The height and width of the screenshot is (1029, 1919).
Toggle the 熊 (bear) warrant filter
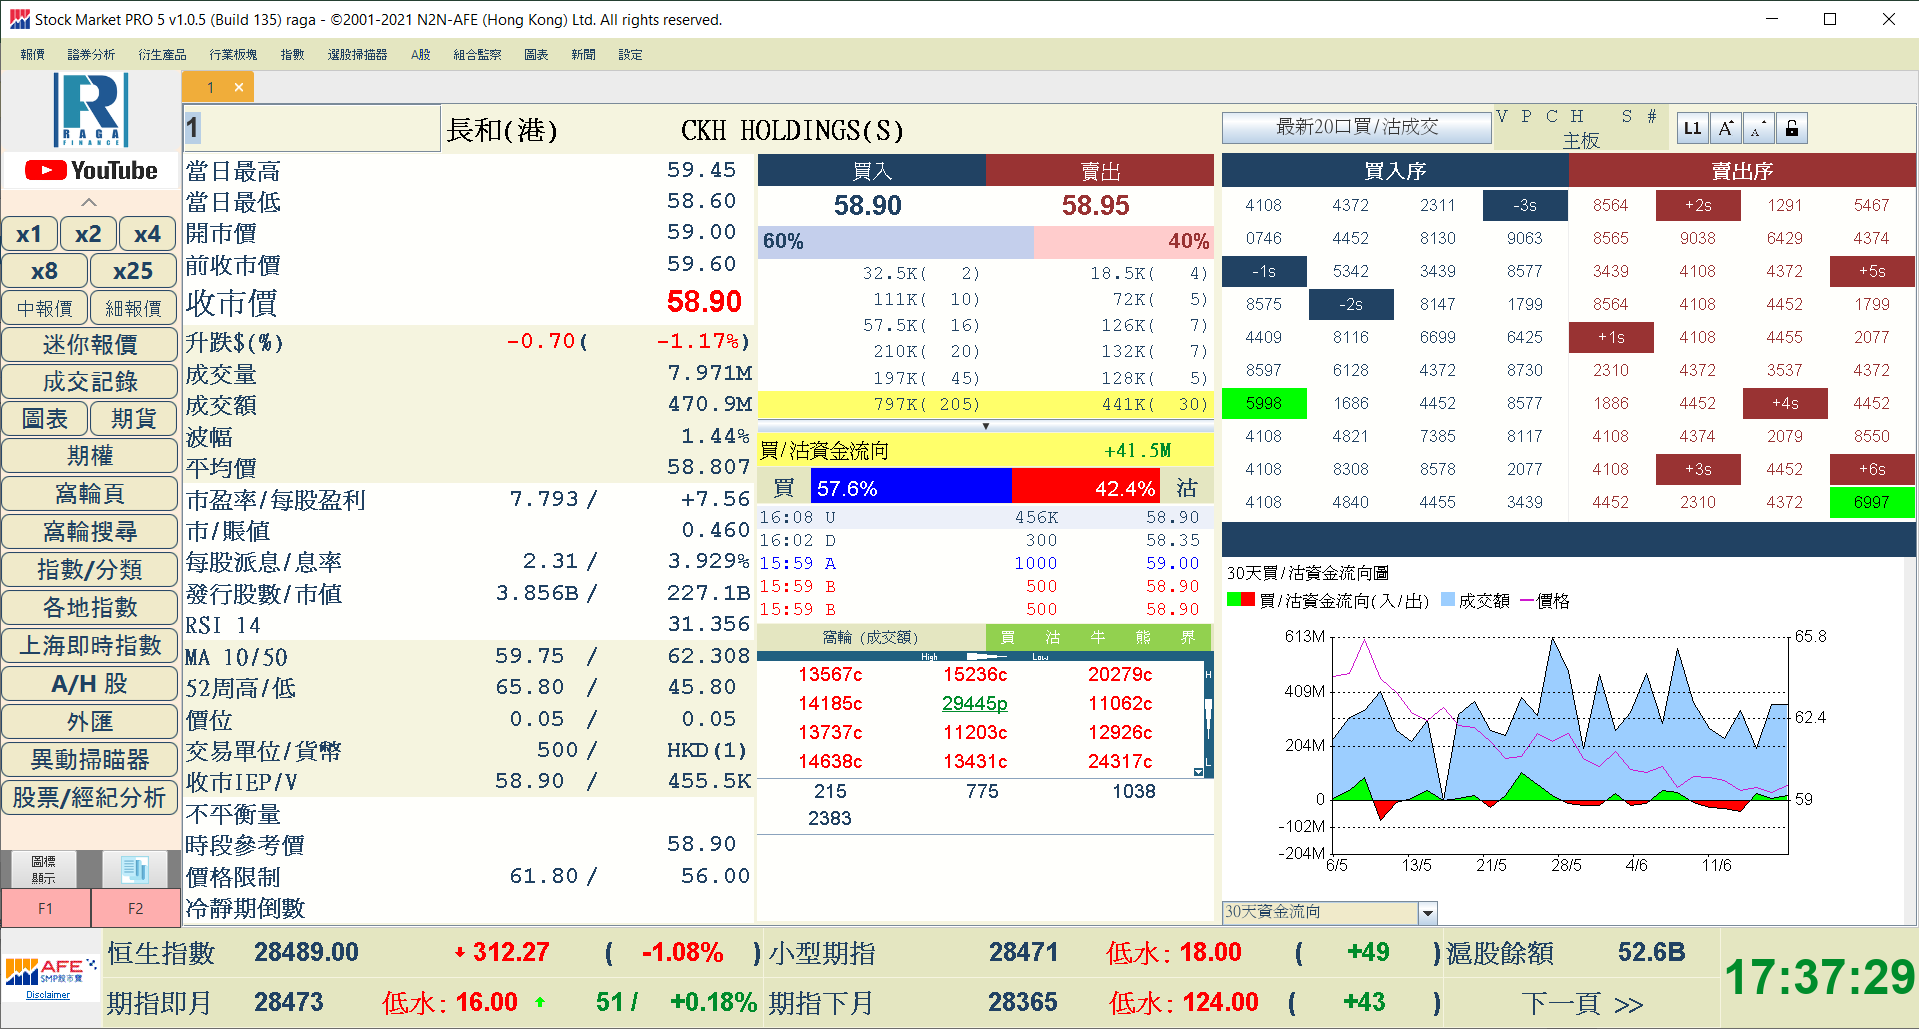click(1143, 637)
